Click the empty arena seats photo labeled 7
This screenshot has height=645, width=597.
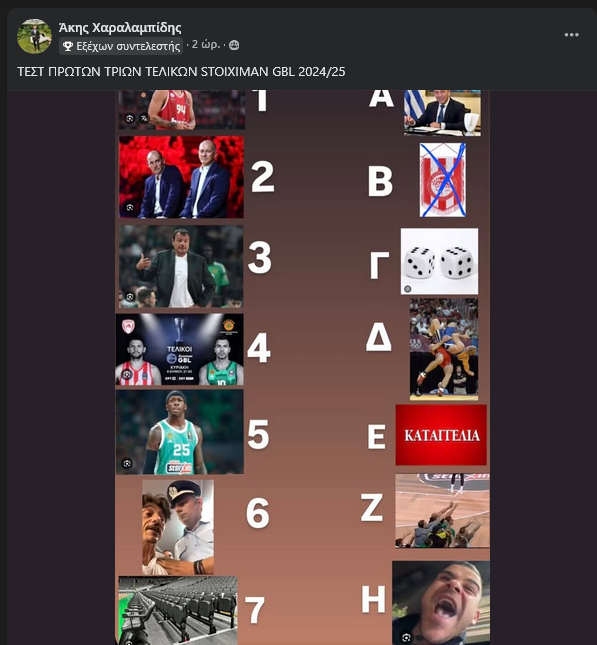(x=178, y=610)
